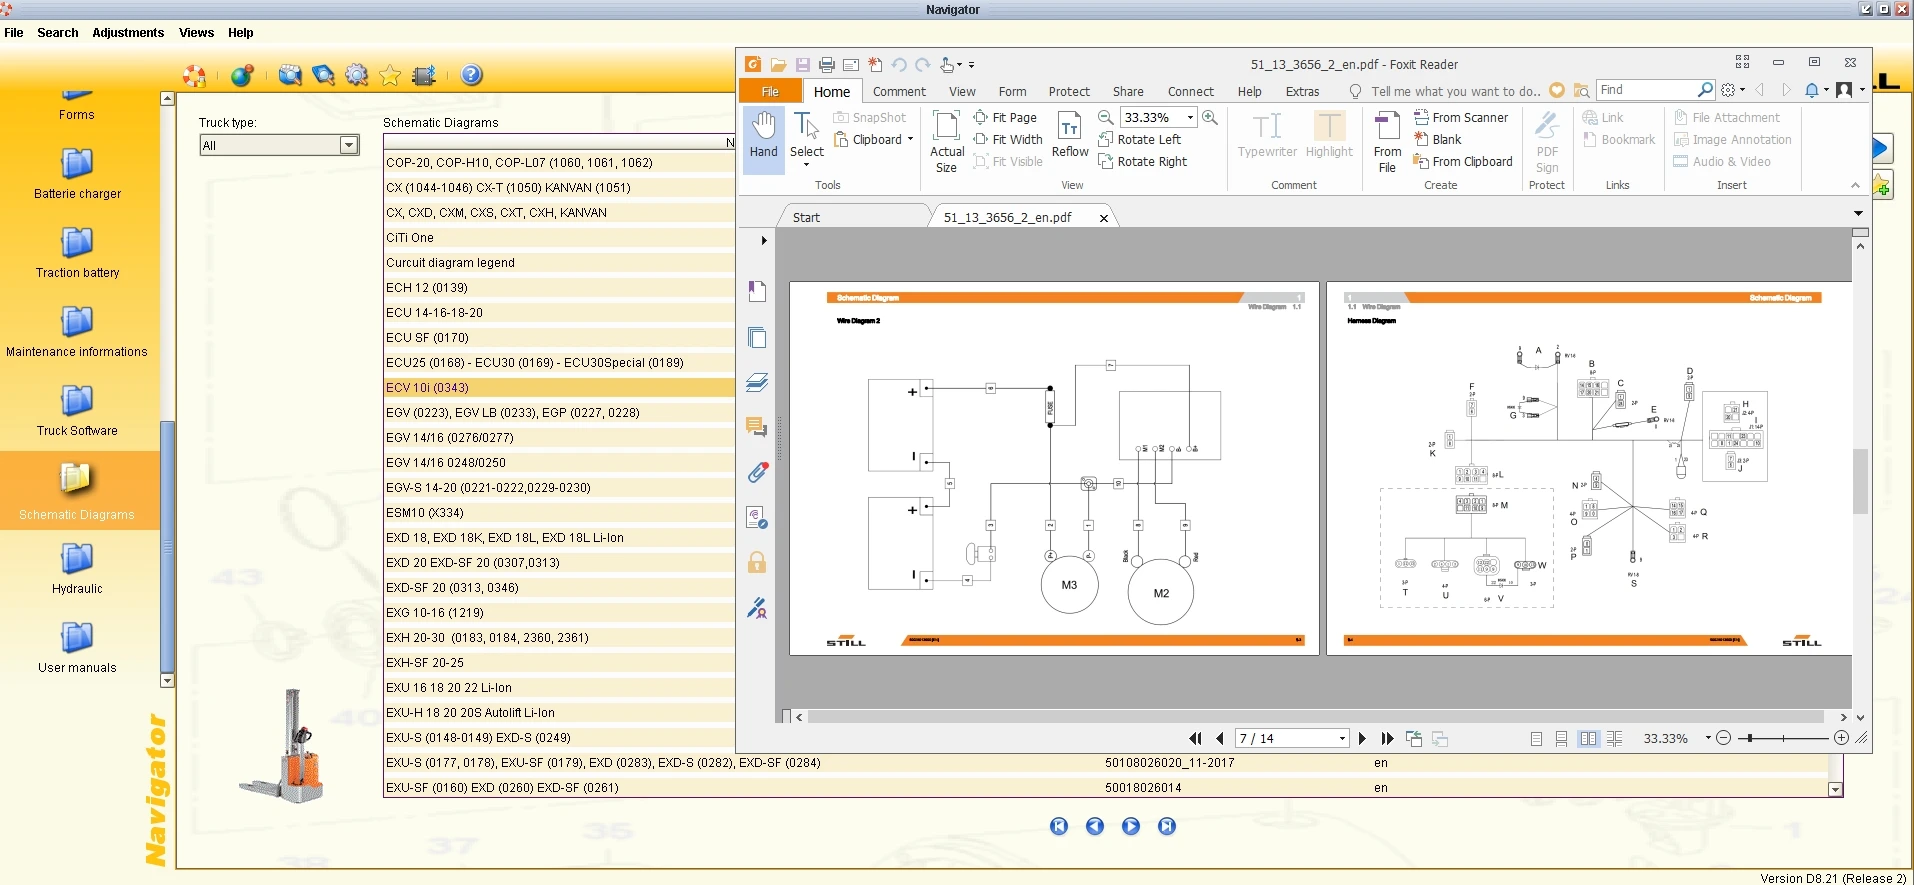
Task: Go to first page in Foxit
Action: pos(1195,739)
